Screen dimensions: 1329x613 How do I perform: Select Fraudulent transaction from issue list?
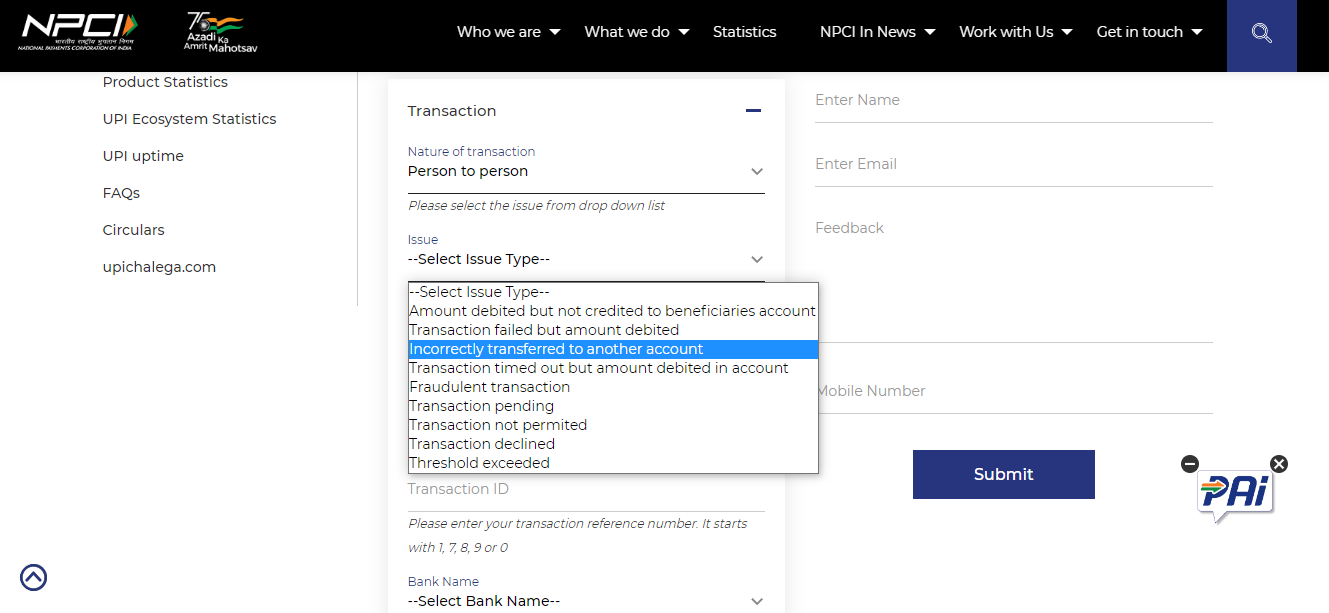point(490,387)
